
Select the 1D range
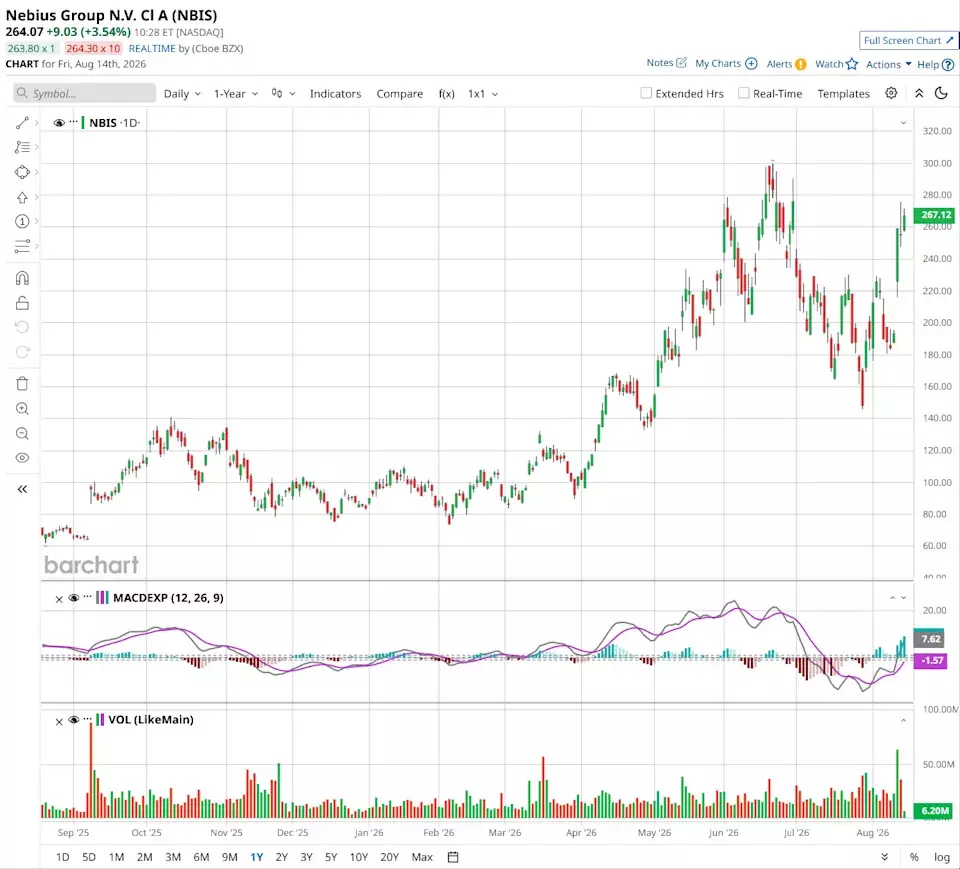[x=62, y=857]
